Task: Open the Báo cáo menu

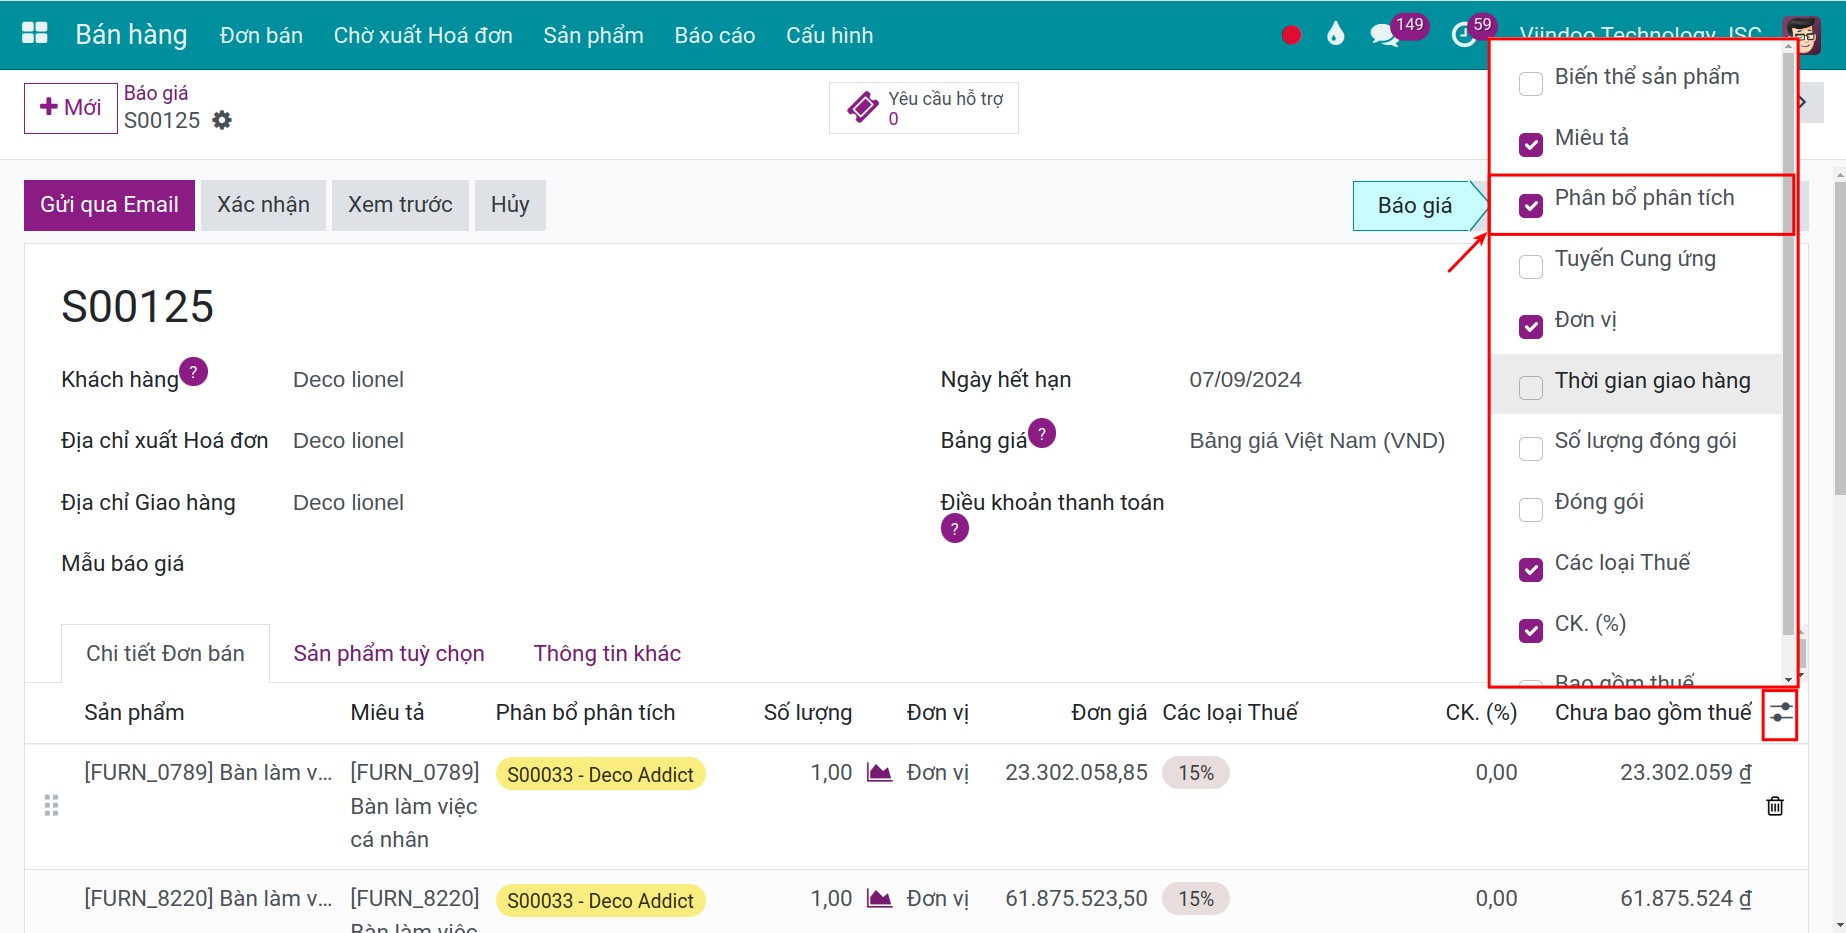Action: pos(714,35)
